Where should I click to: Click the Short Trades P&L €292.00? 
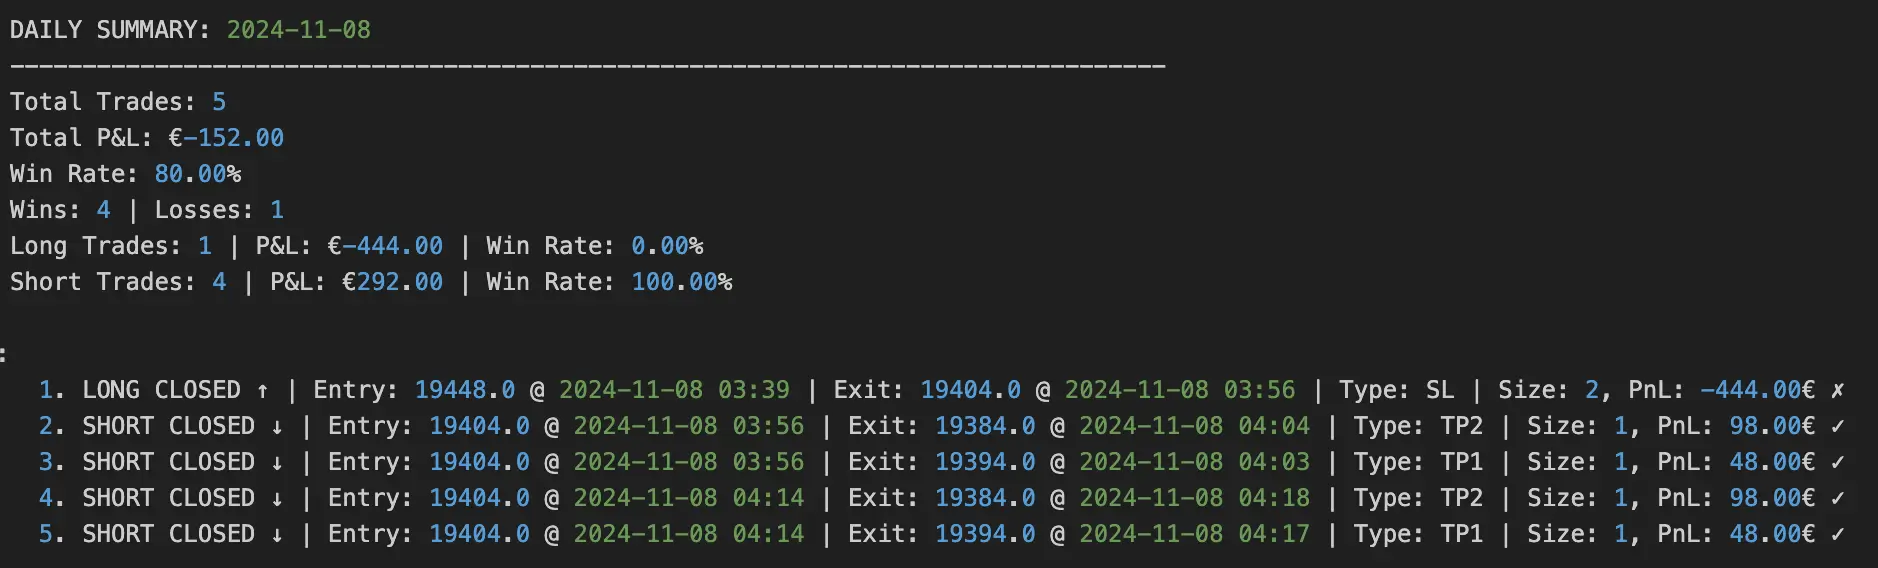pos(392,282)
